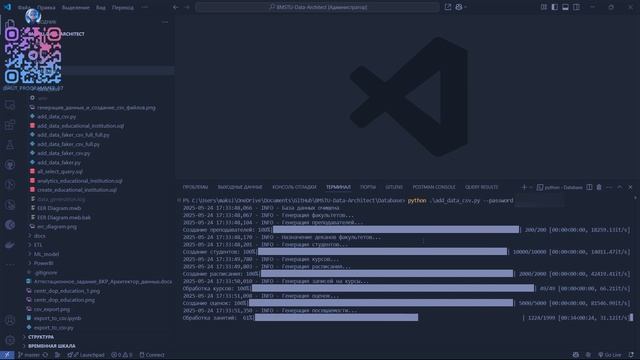Switch to the GITLENS panel tab
This screenshot has height=360, width=640.
tap(394, 187)
